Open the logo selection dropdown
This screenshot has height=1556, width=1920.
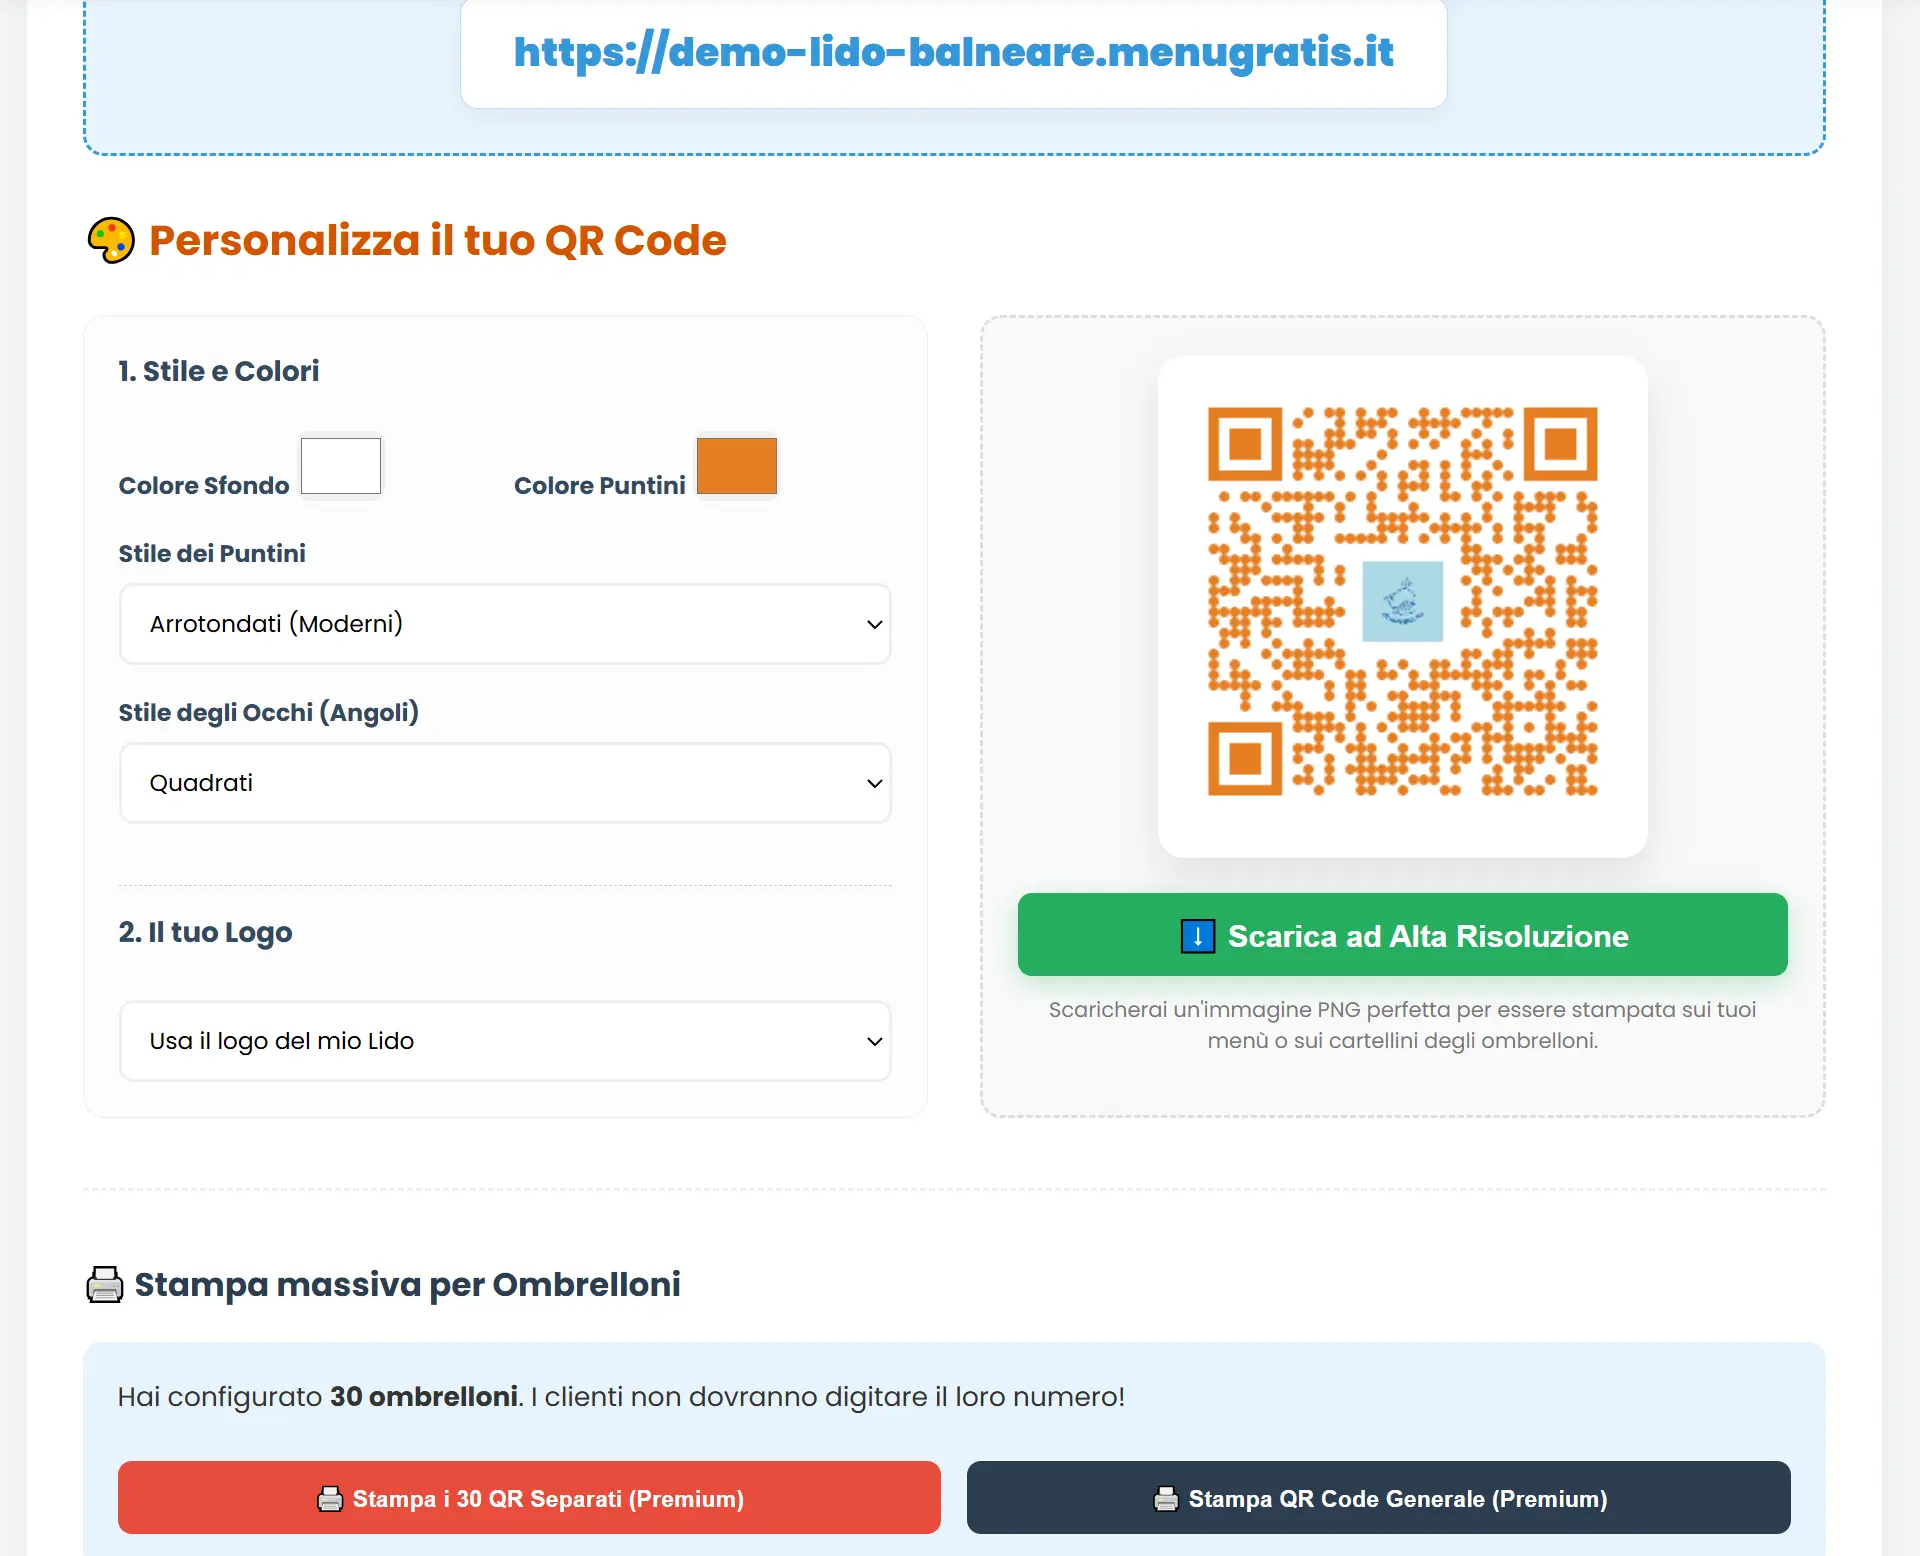(505, 1041)
